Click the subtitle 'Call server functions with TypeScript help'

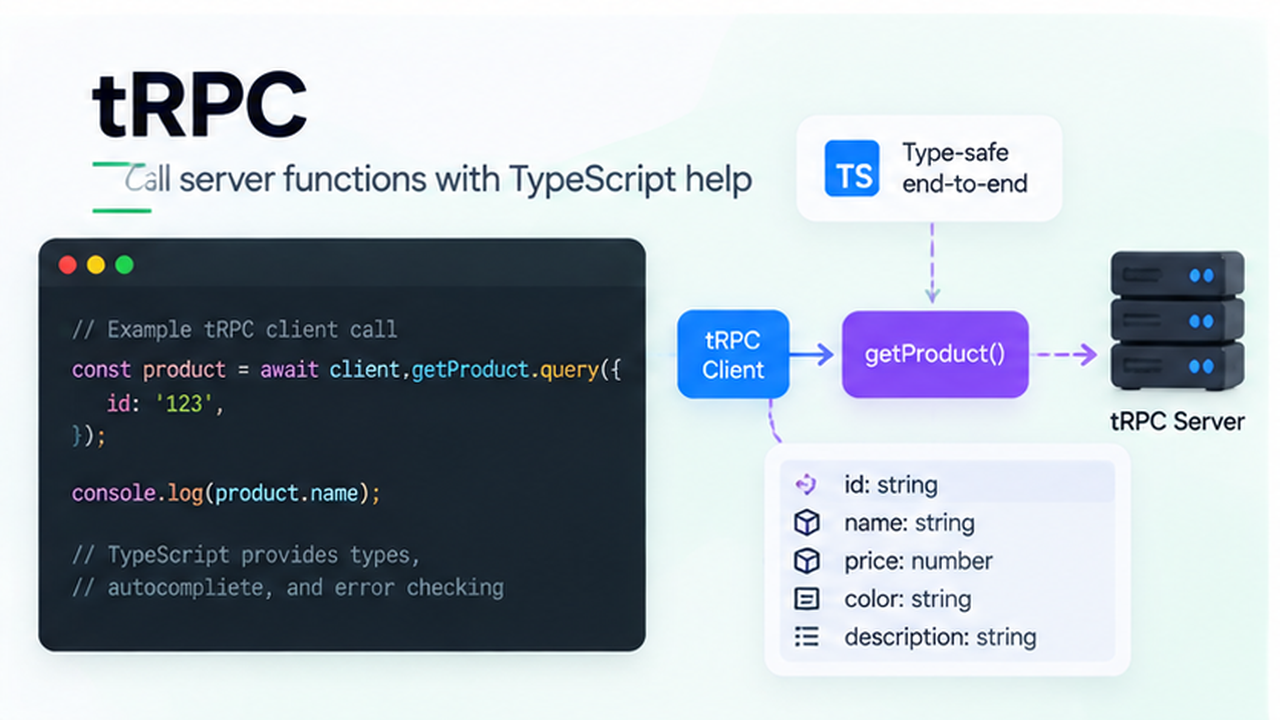click(x=438, y=181)
